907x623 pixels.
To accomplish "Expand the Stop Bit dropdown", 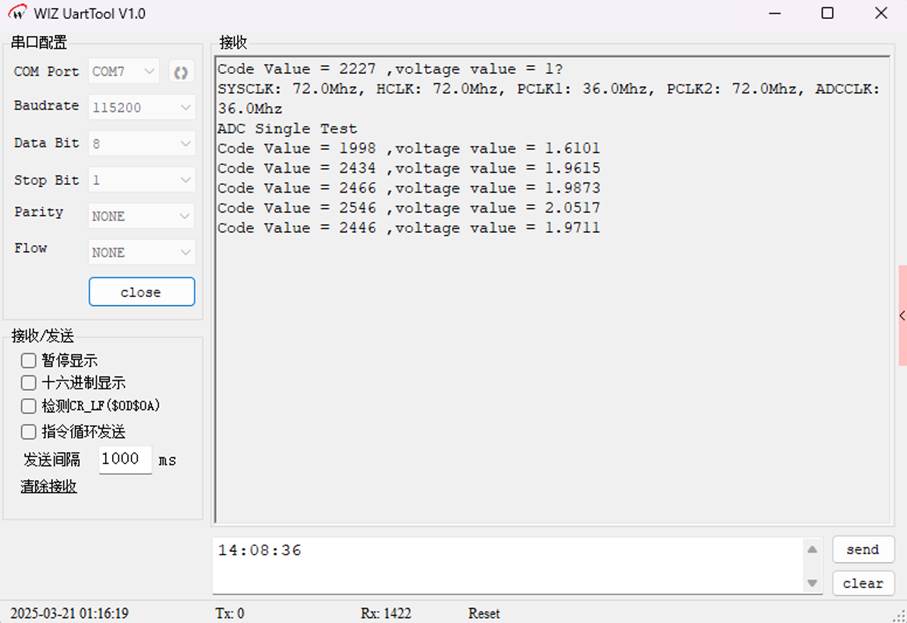I will (x=141, y=180).
